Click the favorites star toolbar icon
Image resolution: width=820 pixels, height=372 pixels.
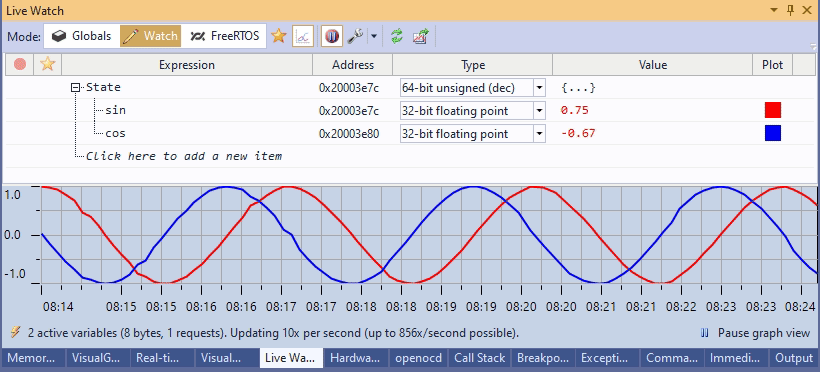point(279,36)
